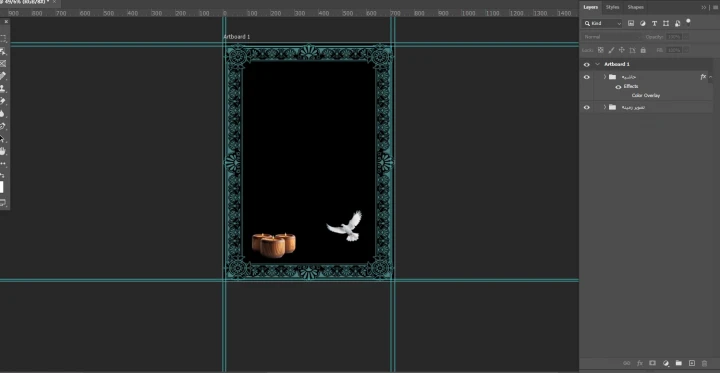Hide the حاشیه group visibility eye

click(x=586, y=77)
